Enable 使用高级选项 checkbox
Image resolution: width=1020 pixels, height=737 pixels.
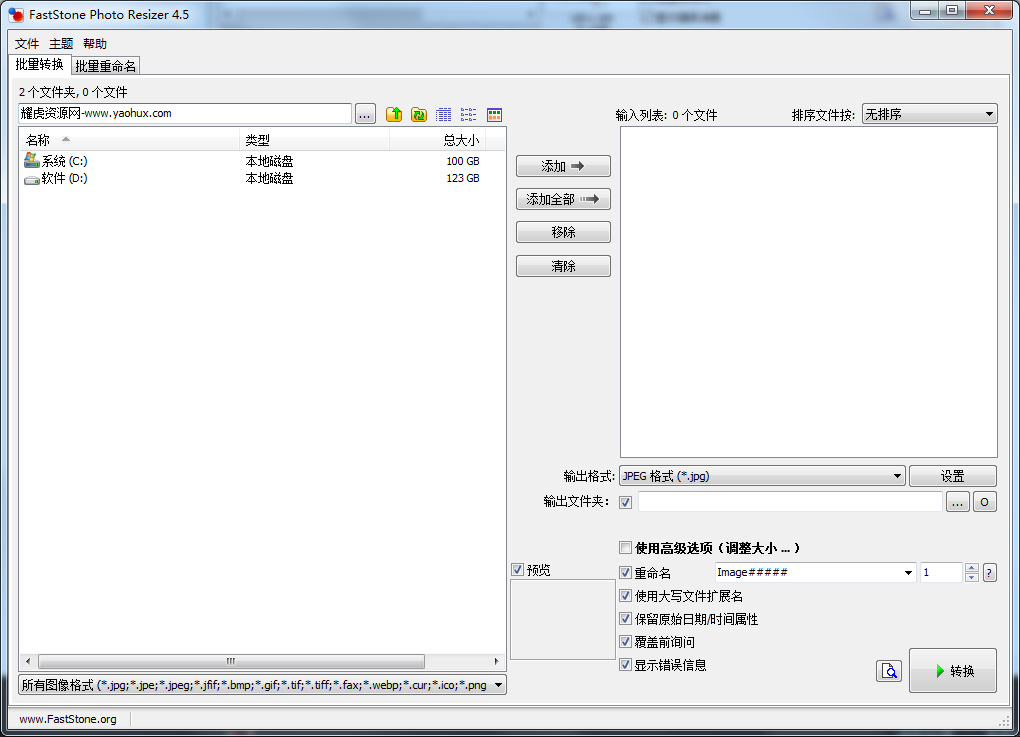point(626,548)
